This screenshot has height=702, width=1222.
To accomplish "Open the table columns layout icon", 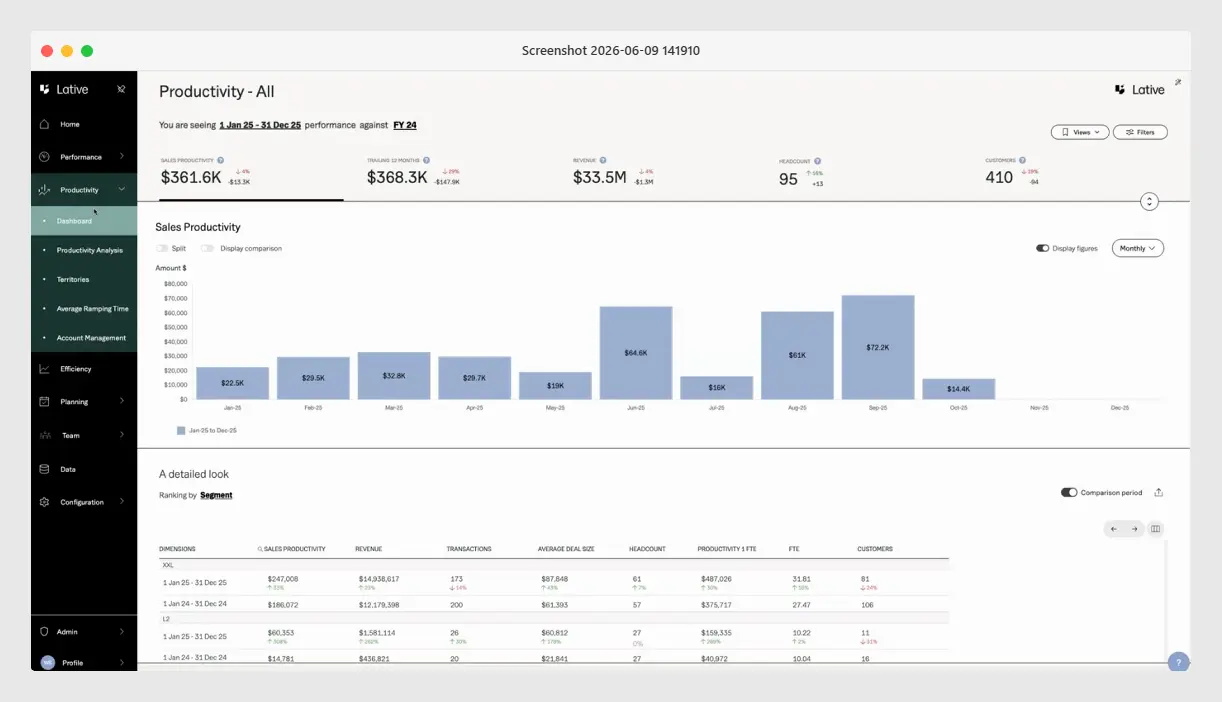I will tap(1156, 529).
